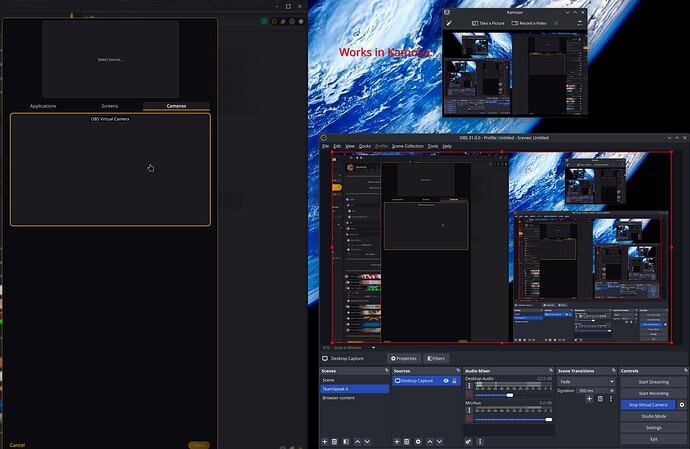The image size is (690, 449).
Task: Click the green status icon in TeamSpeak header
Action: click(264, 21)
